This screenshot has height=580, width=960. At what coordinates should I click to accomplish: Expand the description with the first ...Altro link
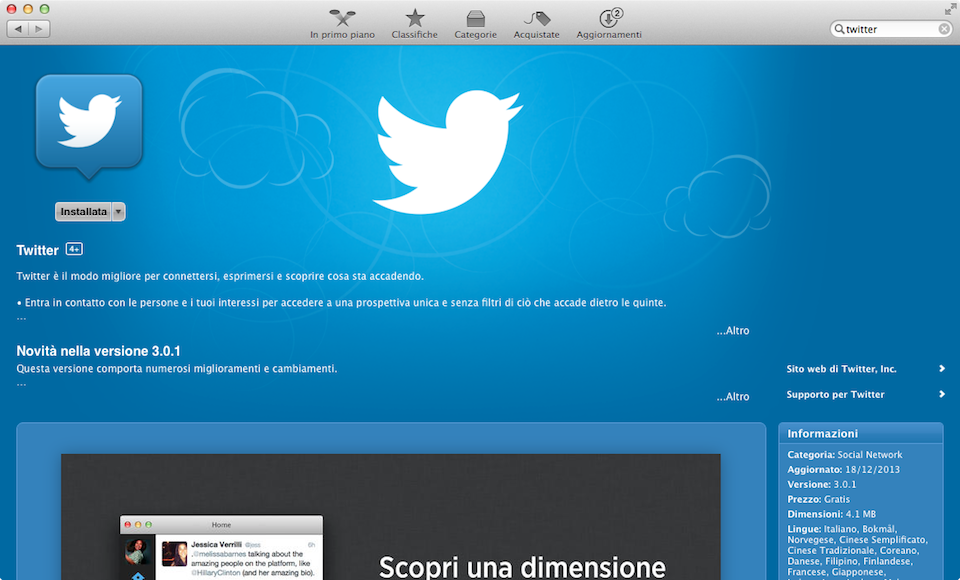coord(733,331)
